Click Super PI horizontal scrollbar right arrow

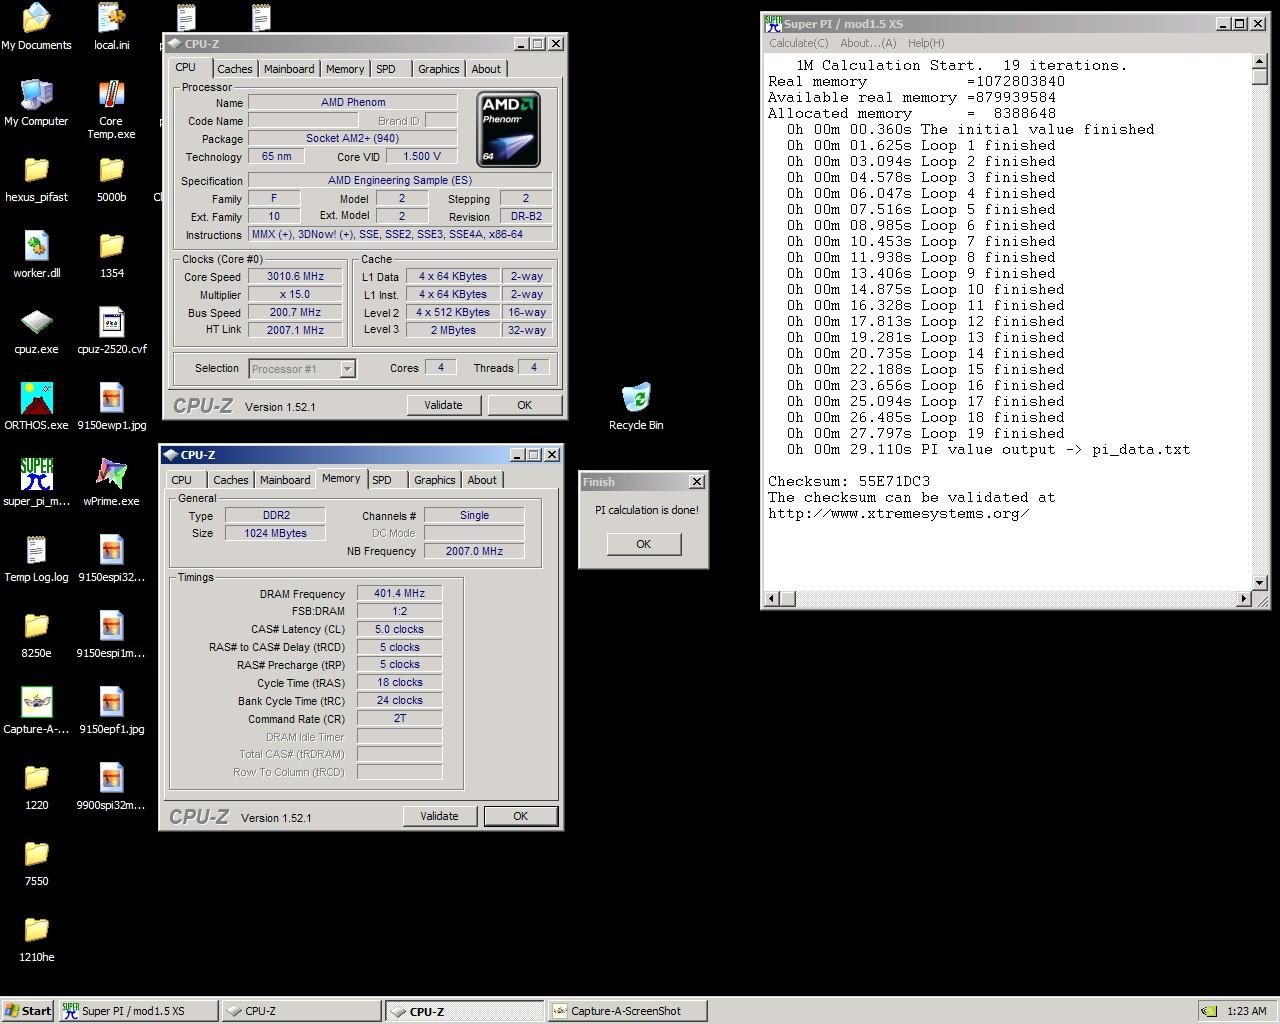(1244, 599)
